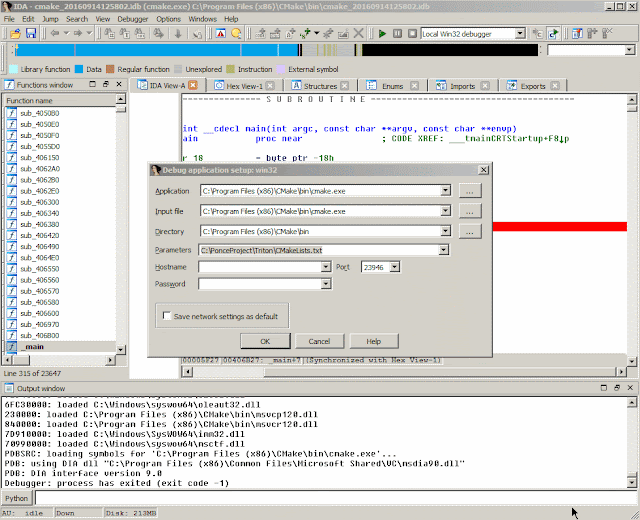Browse for Application with the ... button
The height and width of the screenshot is (520, 640).
pyautogui.click(x=470, y=191)
